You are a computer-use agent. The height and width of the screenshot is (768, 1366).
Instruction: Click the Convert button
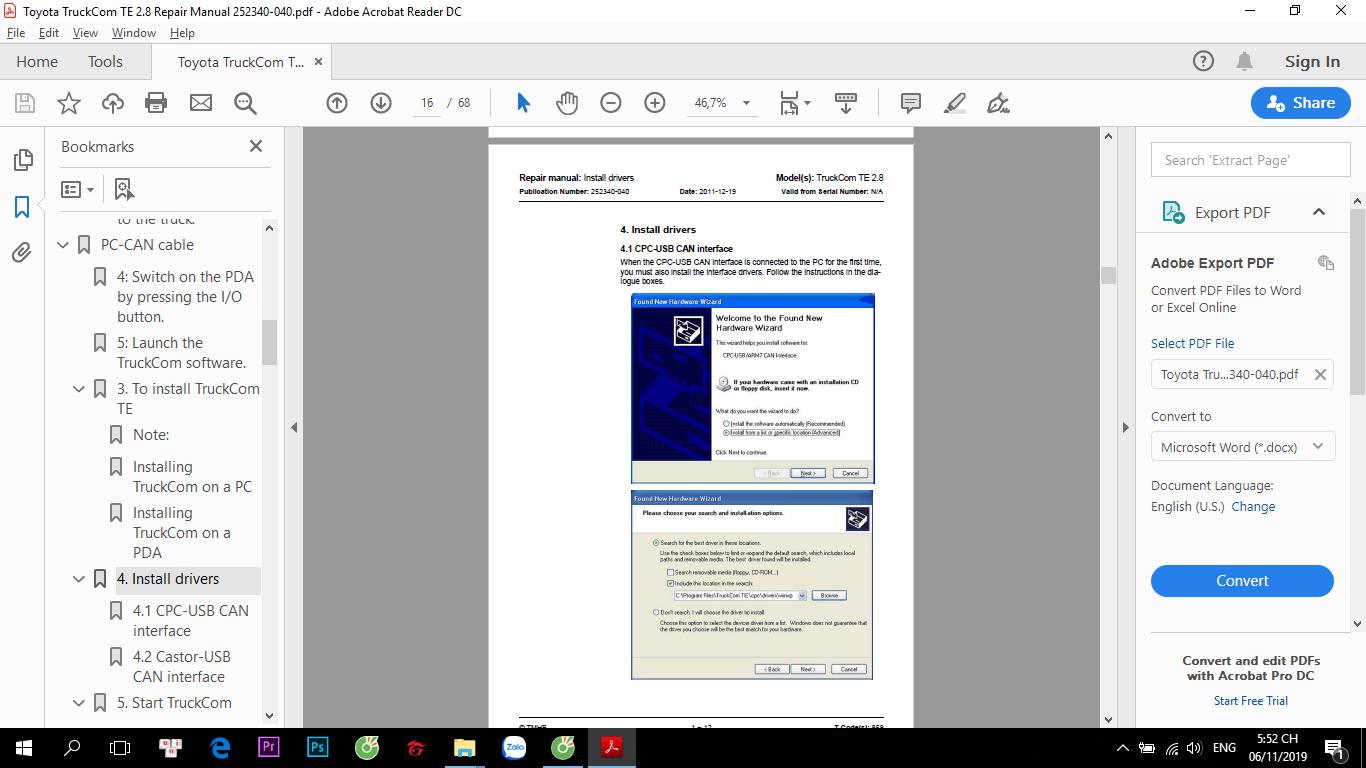(x=1242, y=581)
